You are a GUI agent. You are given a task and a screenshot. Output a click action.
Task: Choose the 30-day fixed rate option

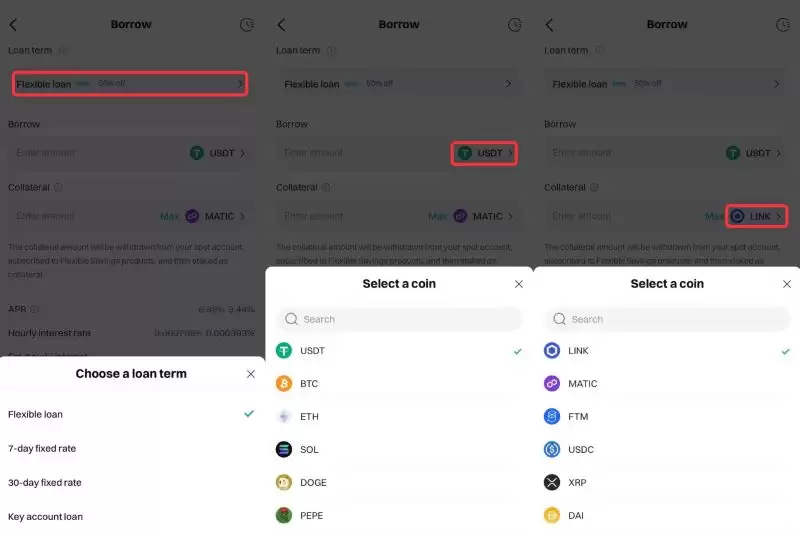45,482
